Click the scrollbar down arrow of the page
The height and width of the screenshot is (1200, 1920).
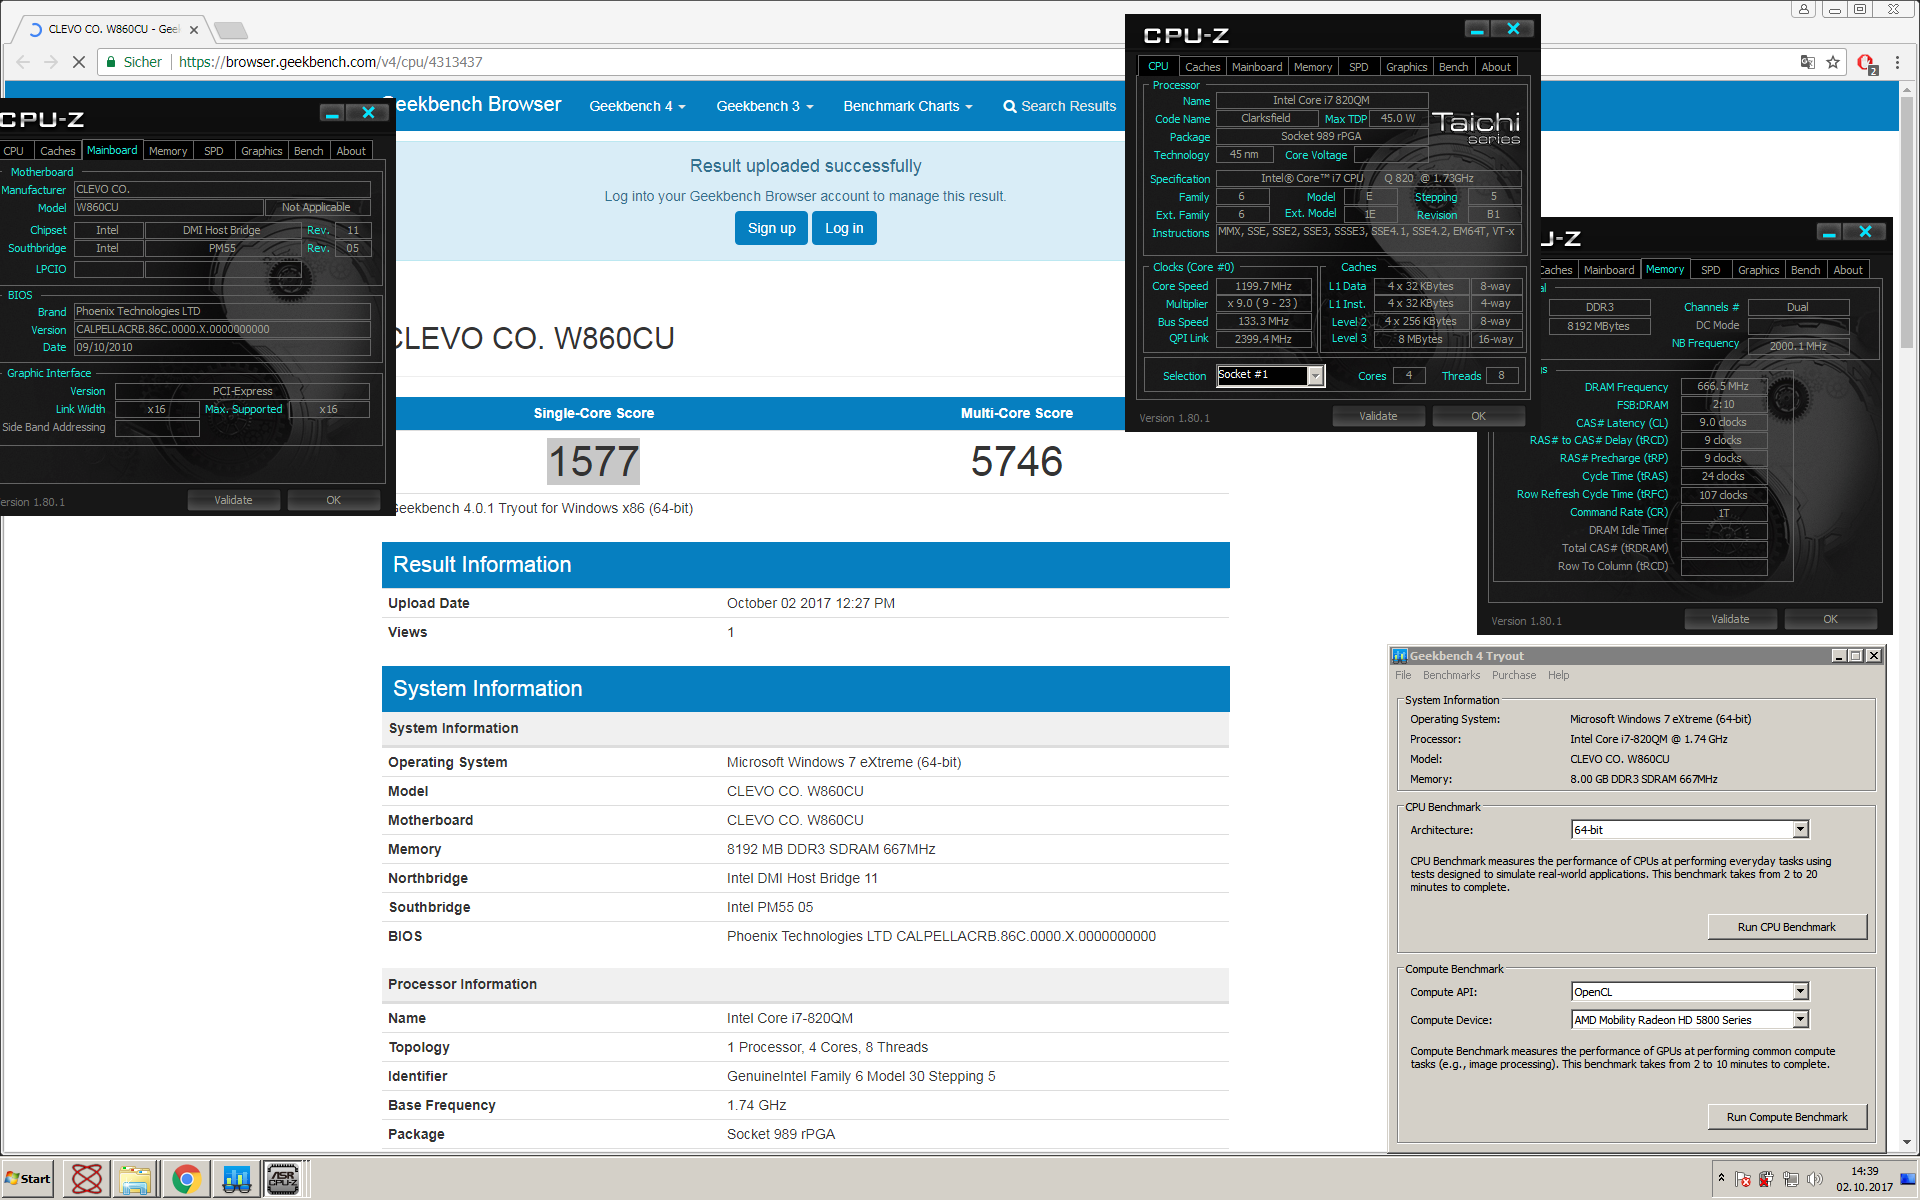click(x=1907, y=1142)
